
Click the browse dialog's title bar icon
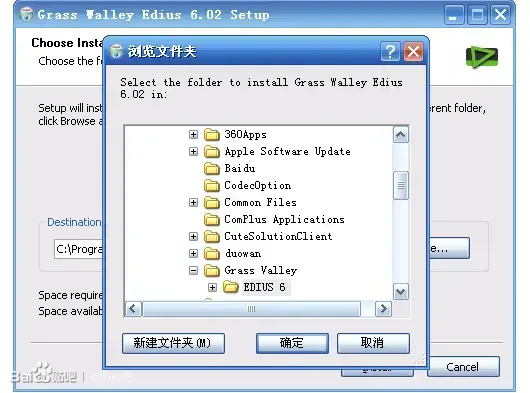tap(116, 51)
